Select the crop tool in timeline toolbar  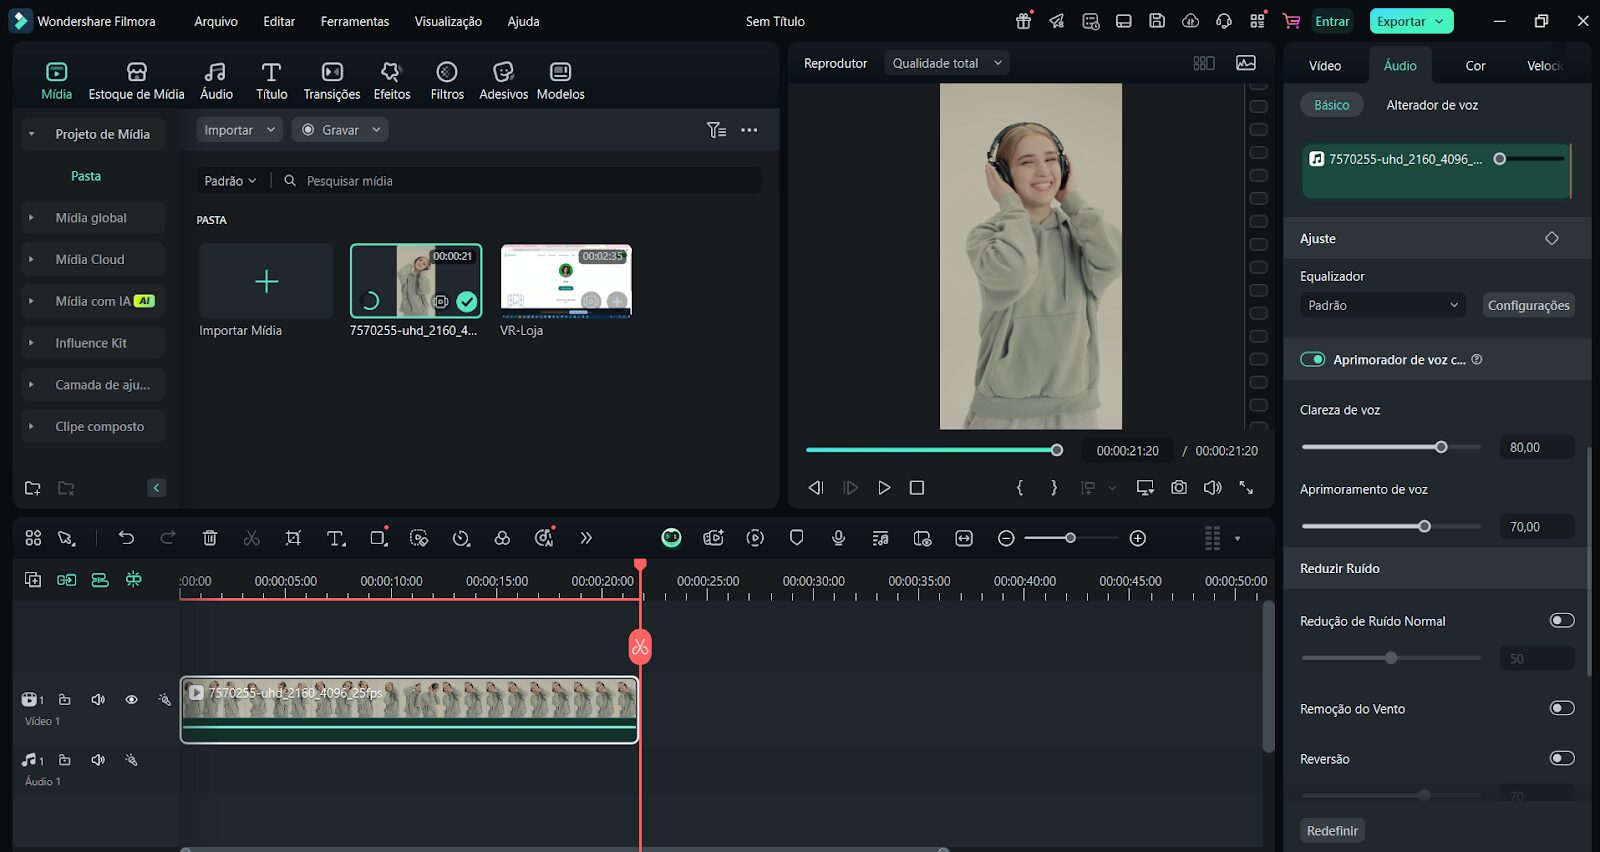tap(293, 538)
